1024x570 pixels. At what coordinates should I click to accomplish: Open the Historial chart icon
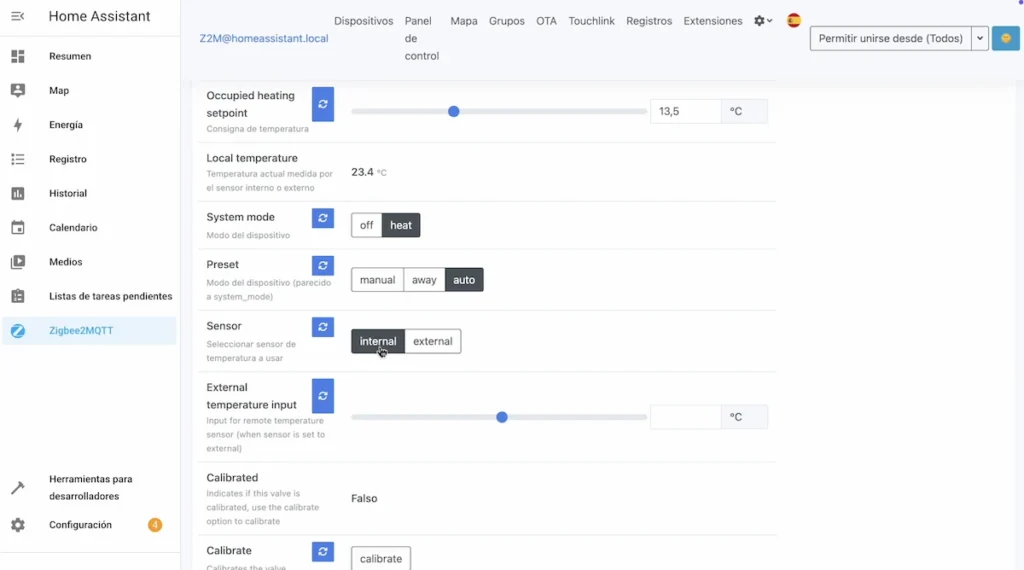click(18, 193)
